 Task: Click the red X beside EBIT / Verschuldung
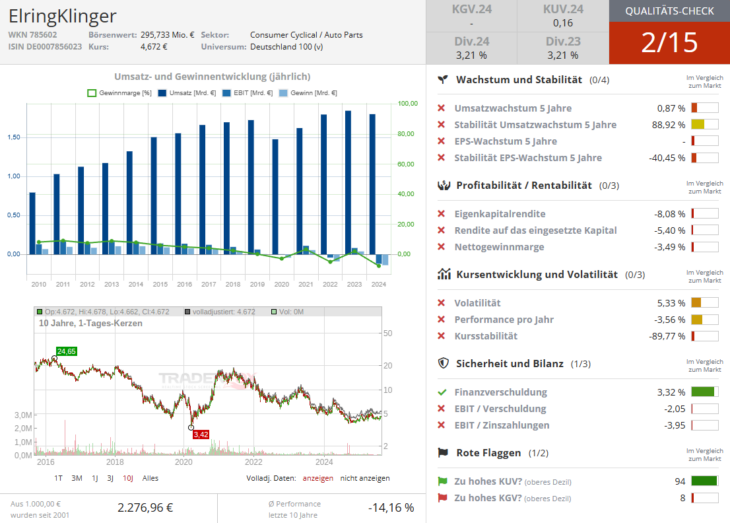click(441, 408)
